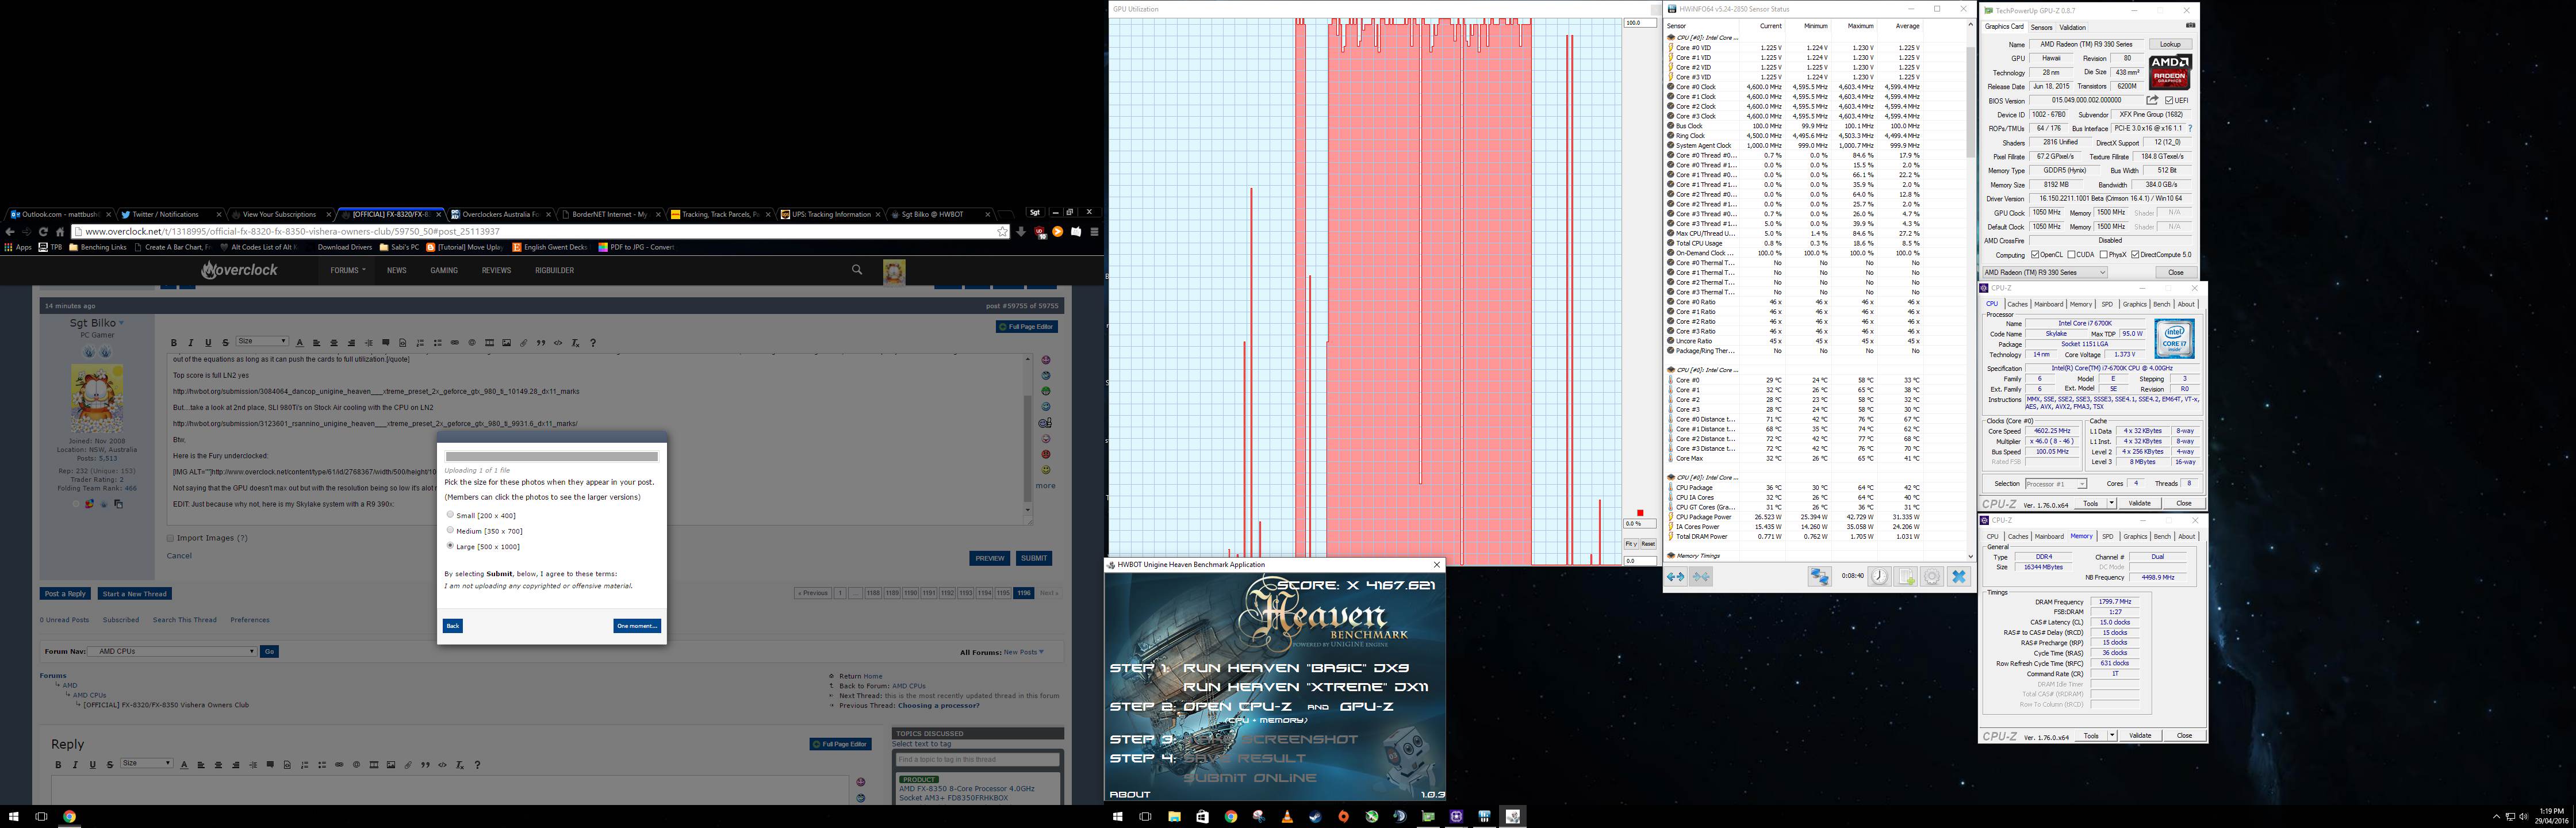Open Sgt Bilko user dropdown arrow
The image size is (2576, 828).
click(122, 323)
